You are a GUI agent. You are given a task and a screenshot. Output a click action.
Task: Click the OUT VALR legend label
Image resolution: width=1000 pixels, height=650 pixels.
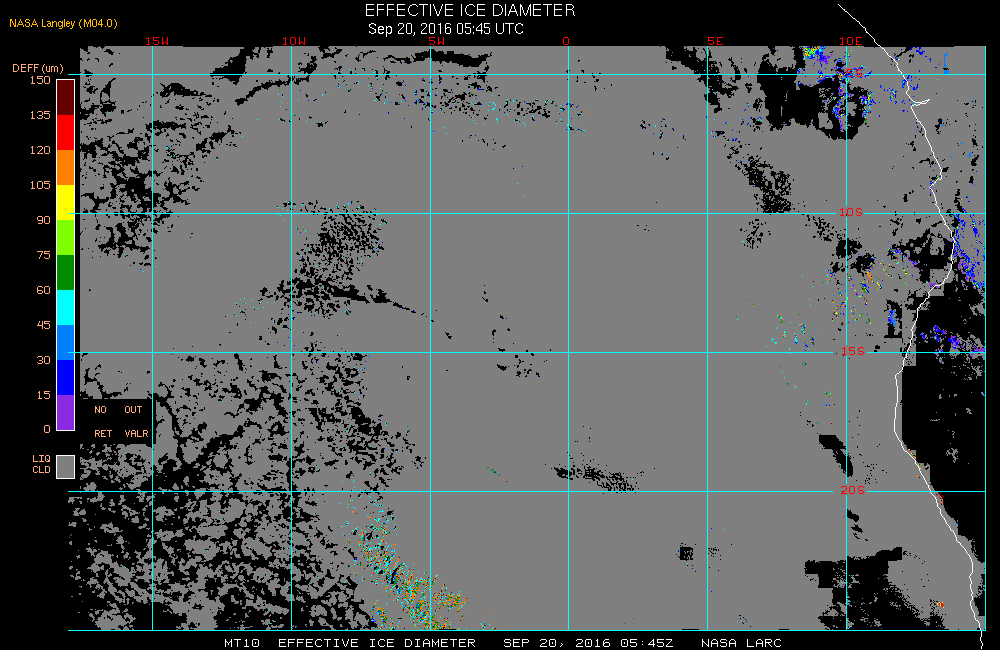click(135, 422)
